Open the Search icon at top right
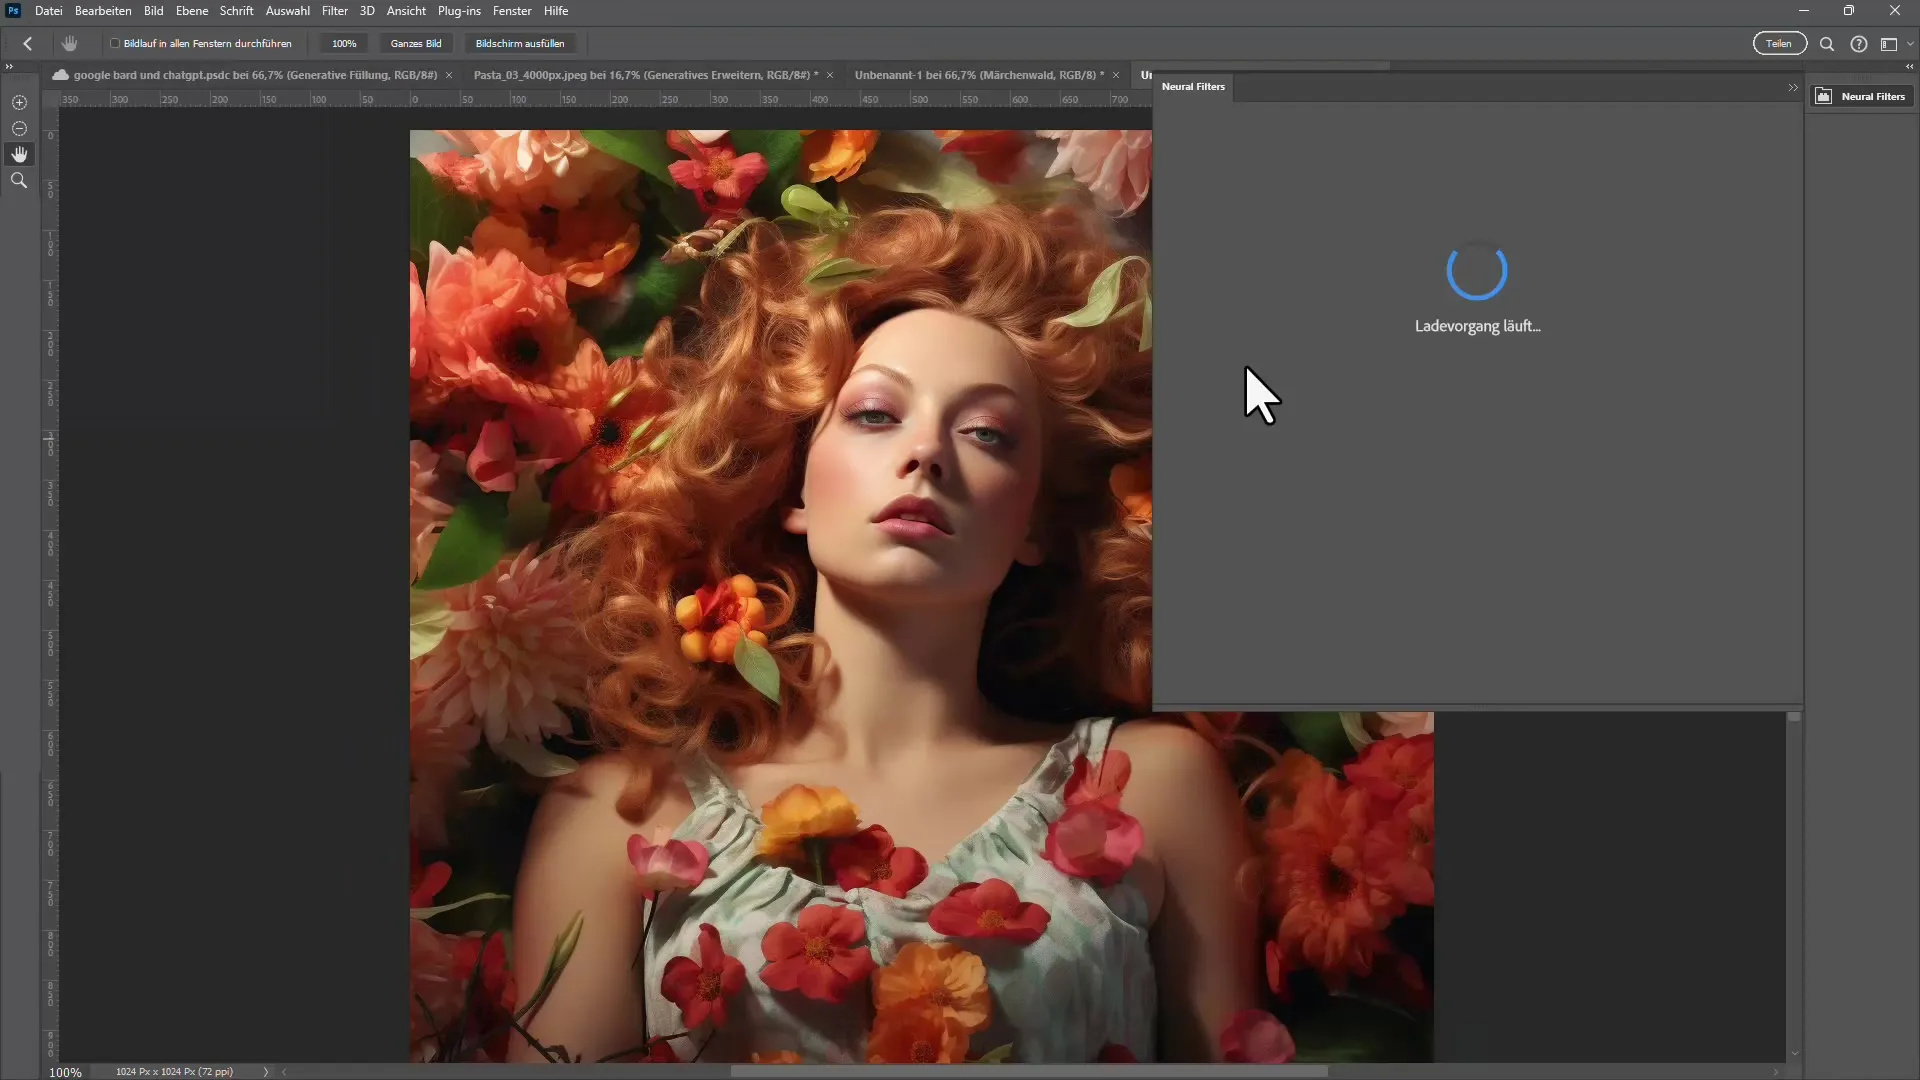The height and width of the screenshot is (1080, 1920). 1827,44
